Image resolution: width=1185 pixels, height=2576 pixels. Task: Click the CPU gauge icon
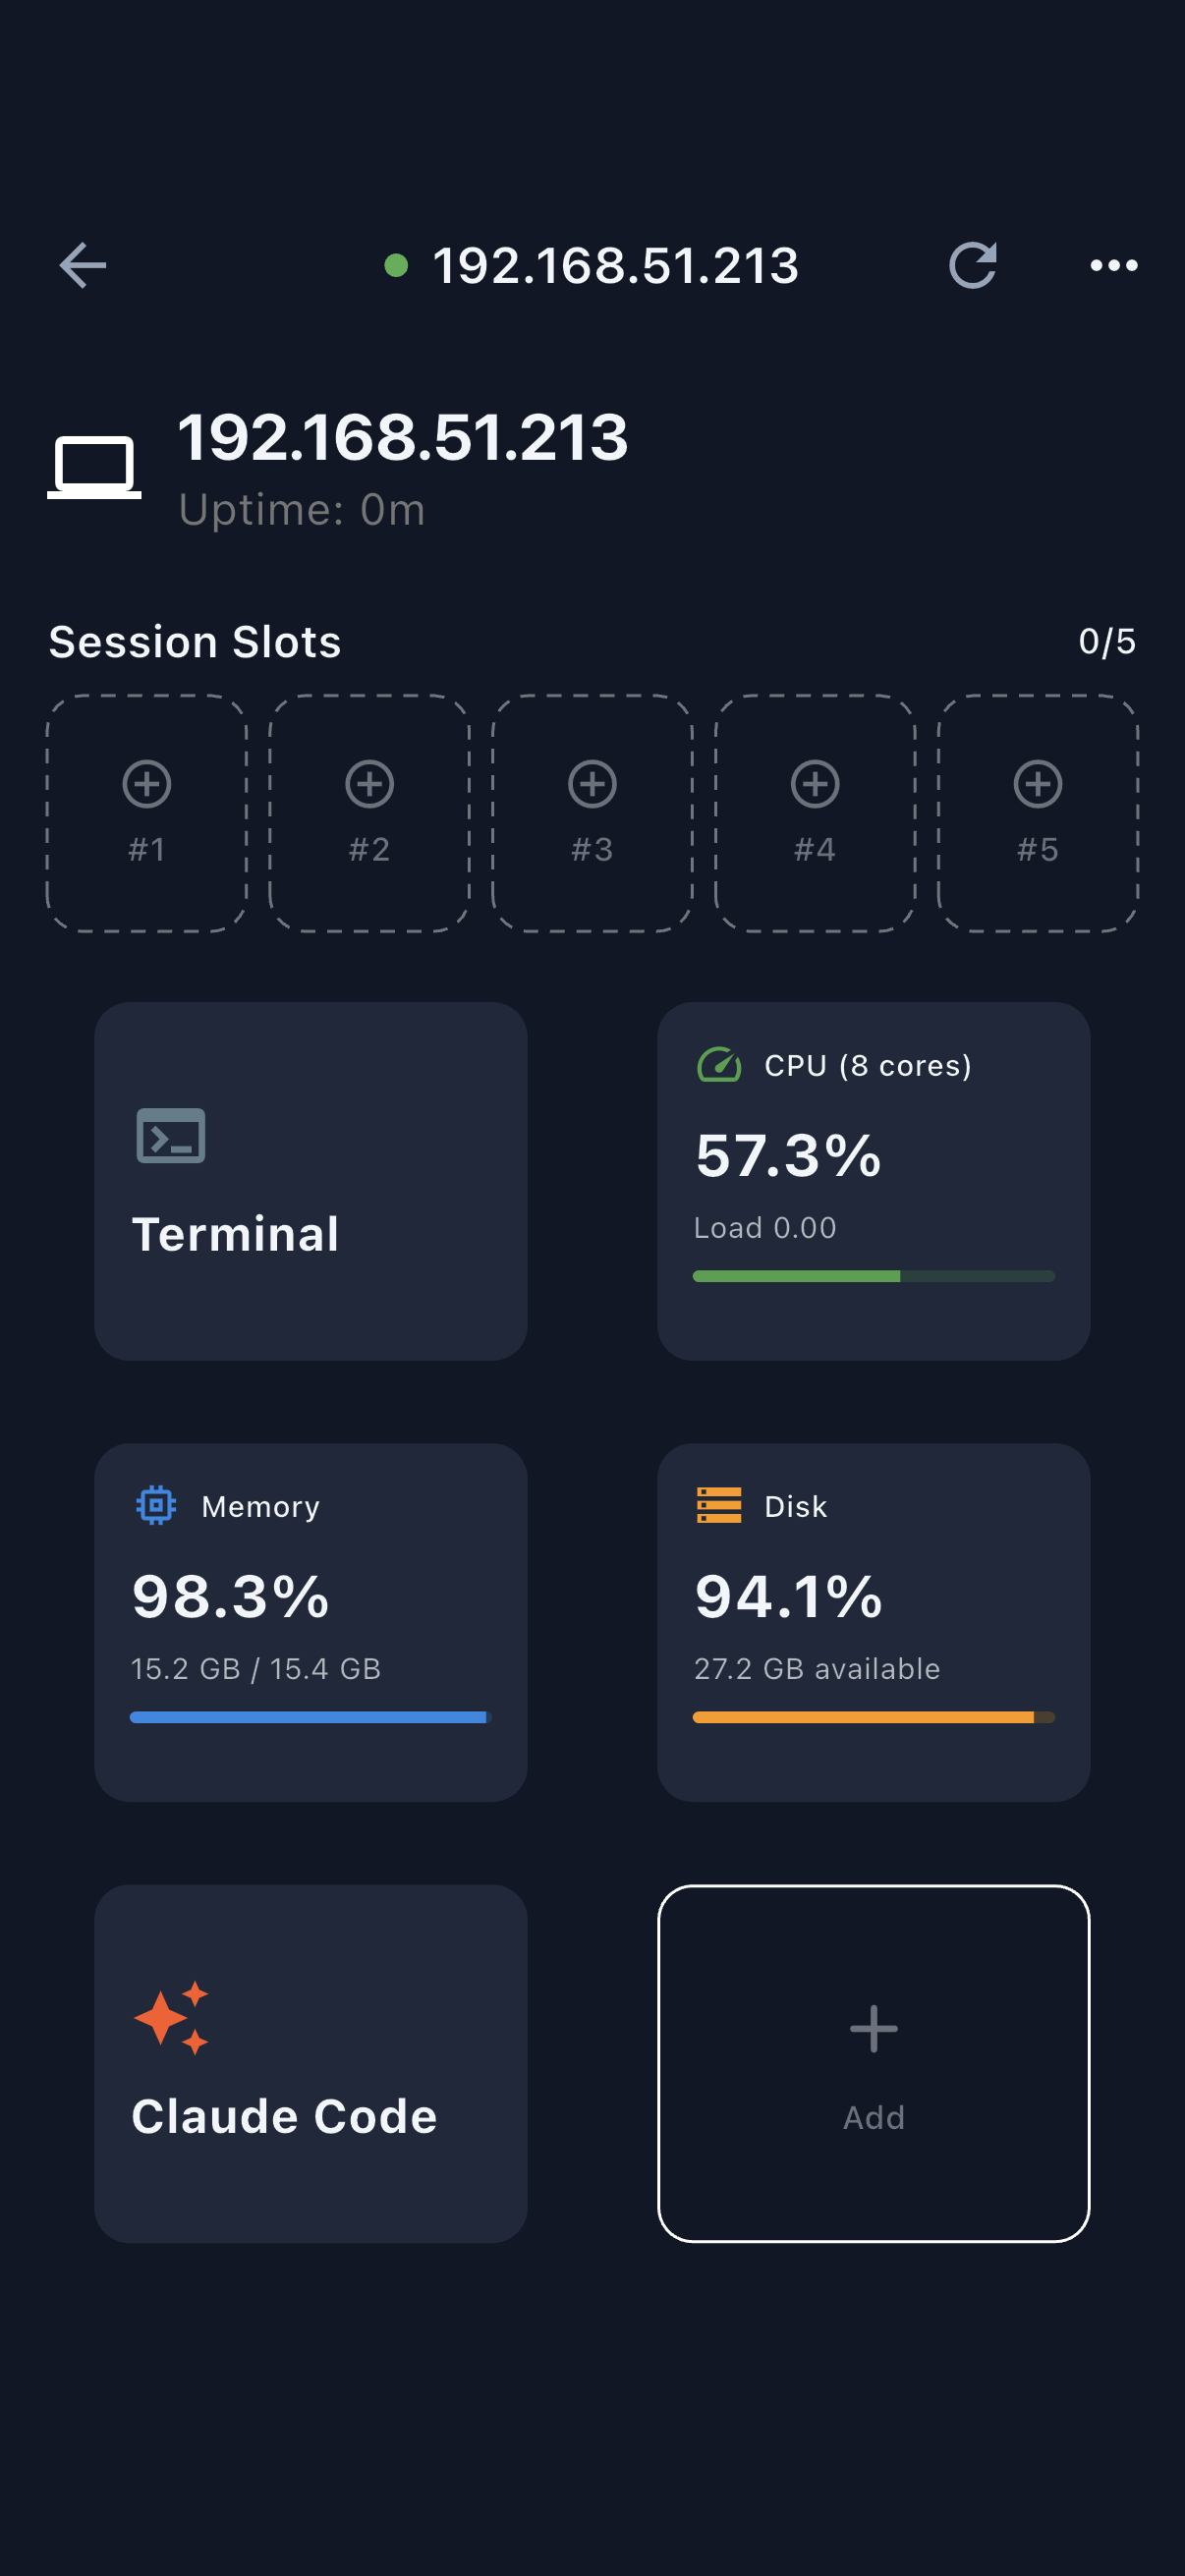click(x=718, y=1067)
